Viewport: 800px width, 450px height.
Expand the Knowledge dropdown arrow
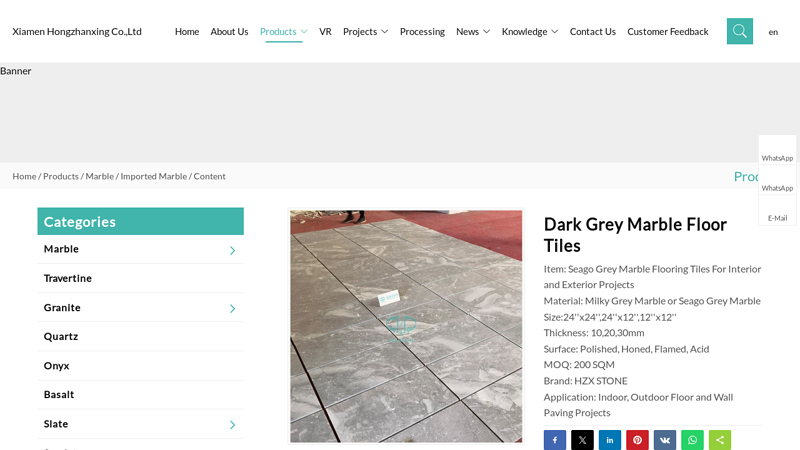click(555, 32)
